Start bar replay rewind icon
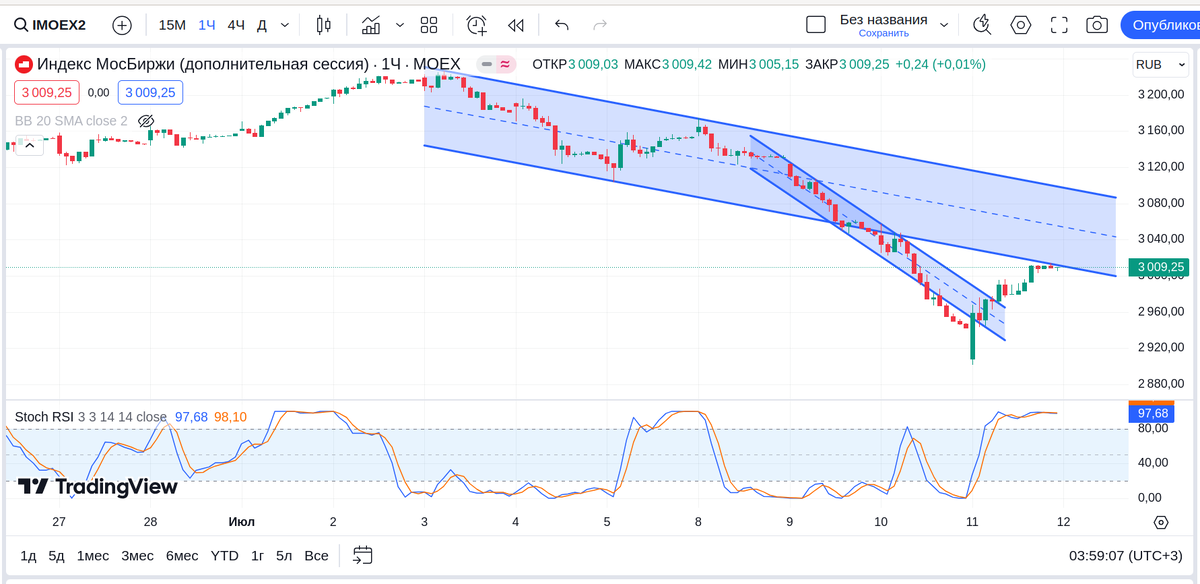The image size is (1200, 584). (516, 25)
